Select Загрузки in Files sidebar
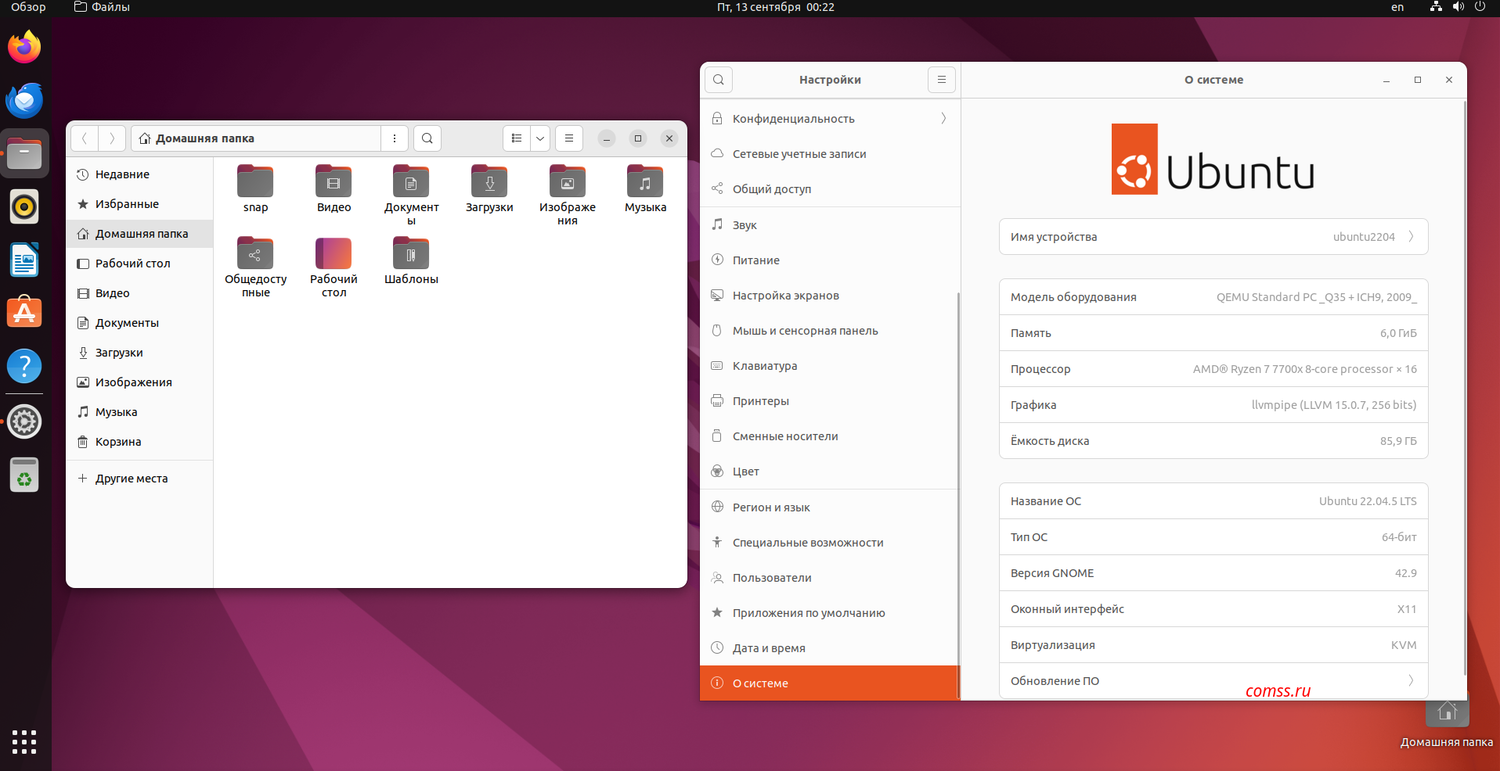Viewport: 1500px width, 771px height. (x=140, y=353)
